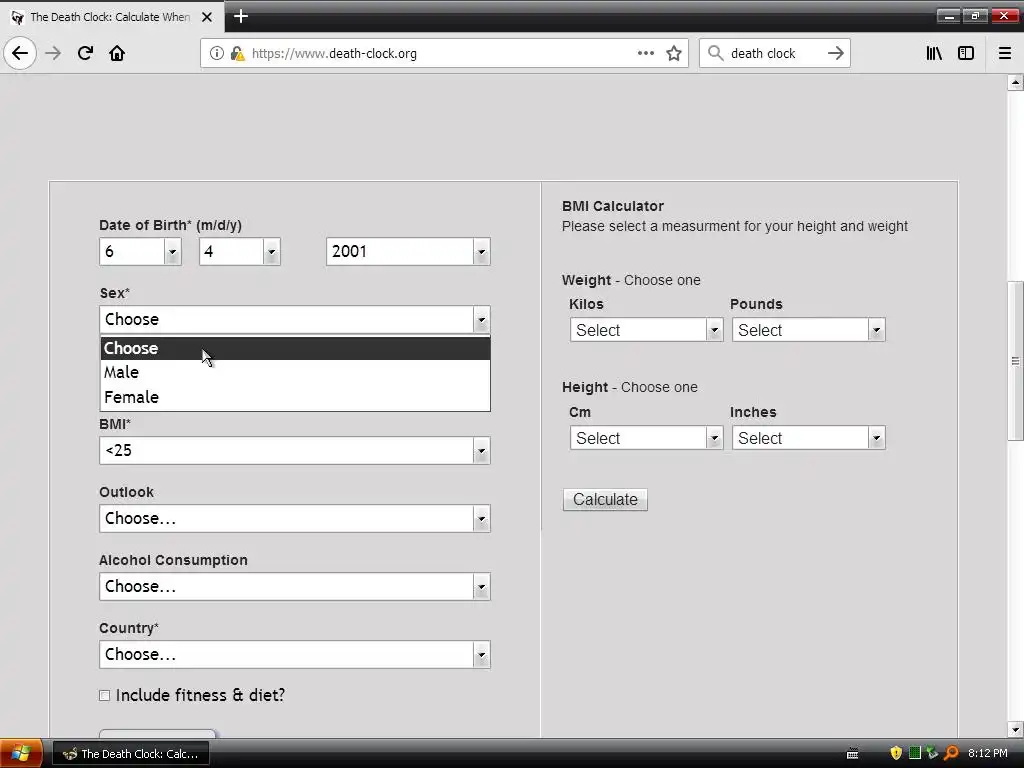Open a new tab with plus icon
The width and height of the screenshot is (1024, 768).
(241, 16)
